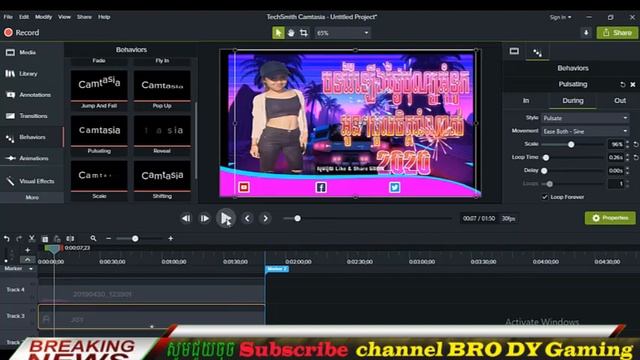
Task: Open the Help menu
Action: (104, 17)
